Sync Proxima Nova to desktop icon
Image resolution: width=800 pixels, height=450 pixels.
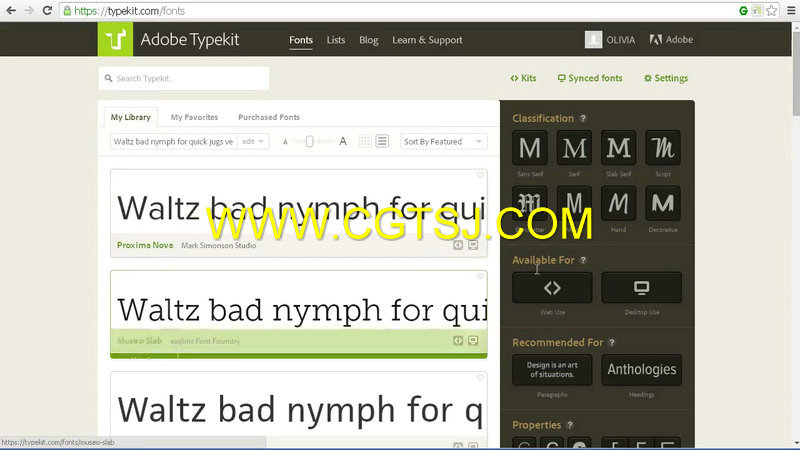[x=473, y=245]
